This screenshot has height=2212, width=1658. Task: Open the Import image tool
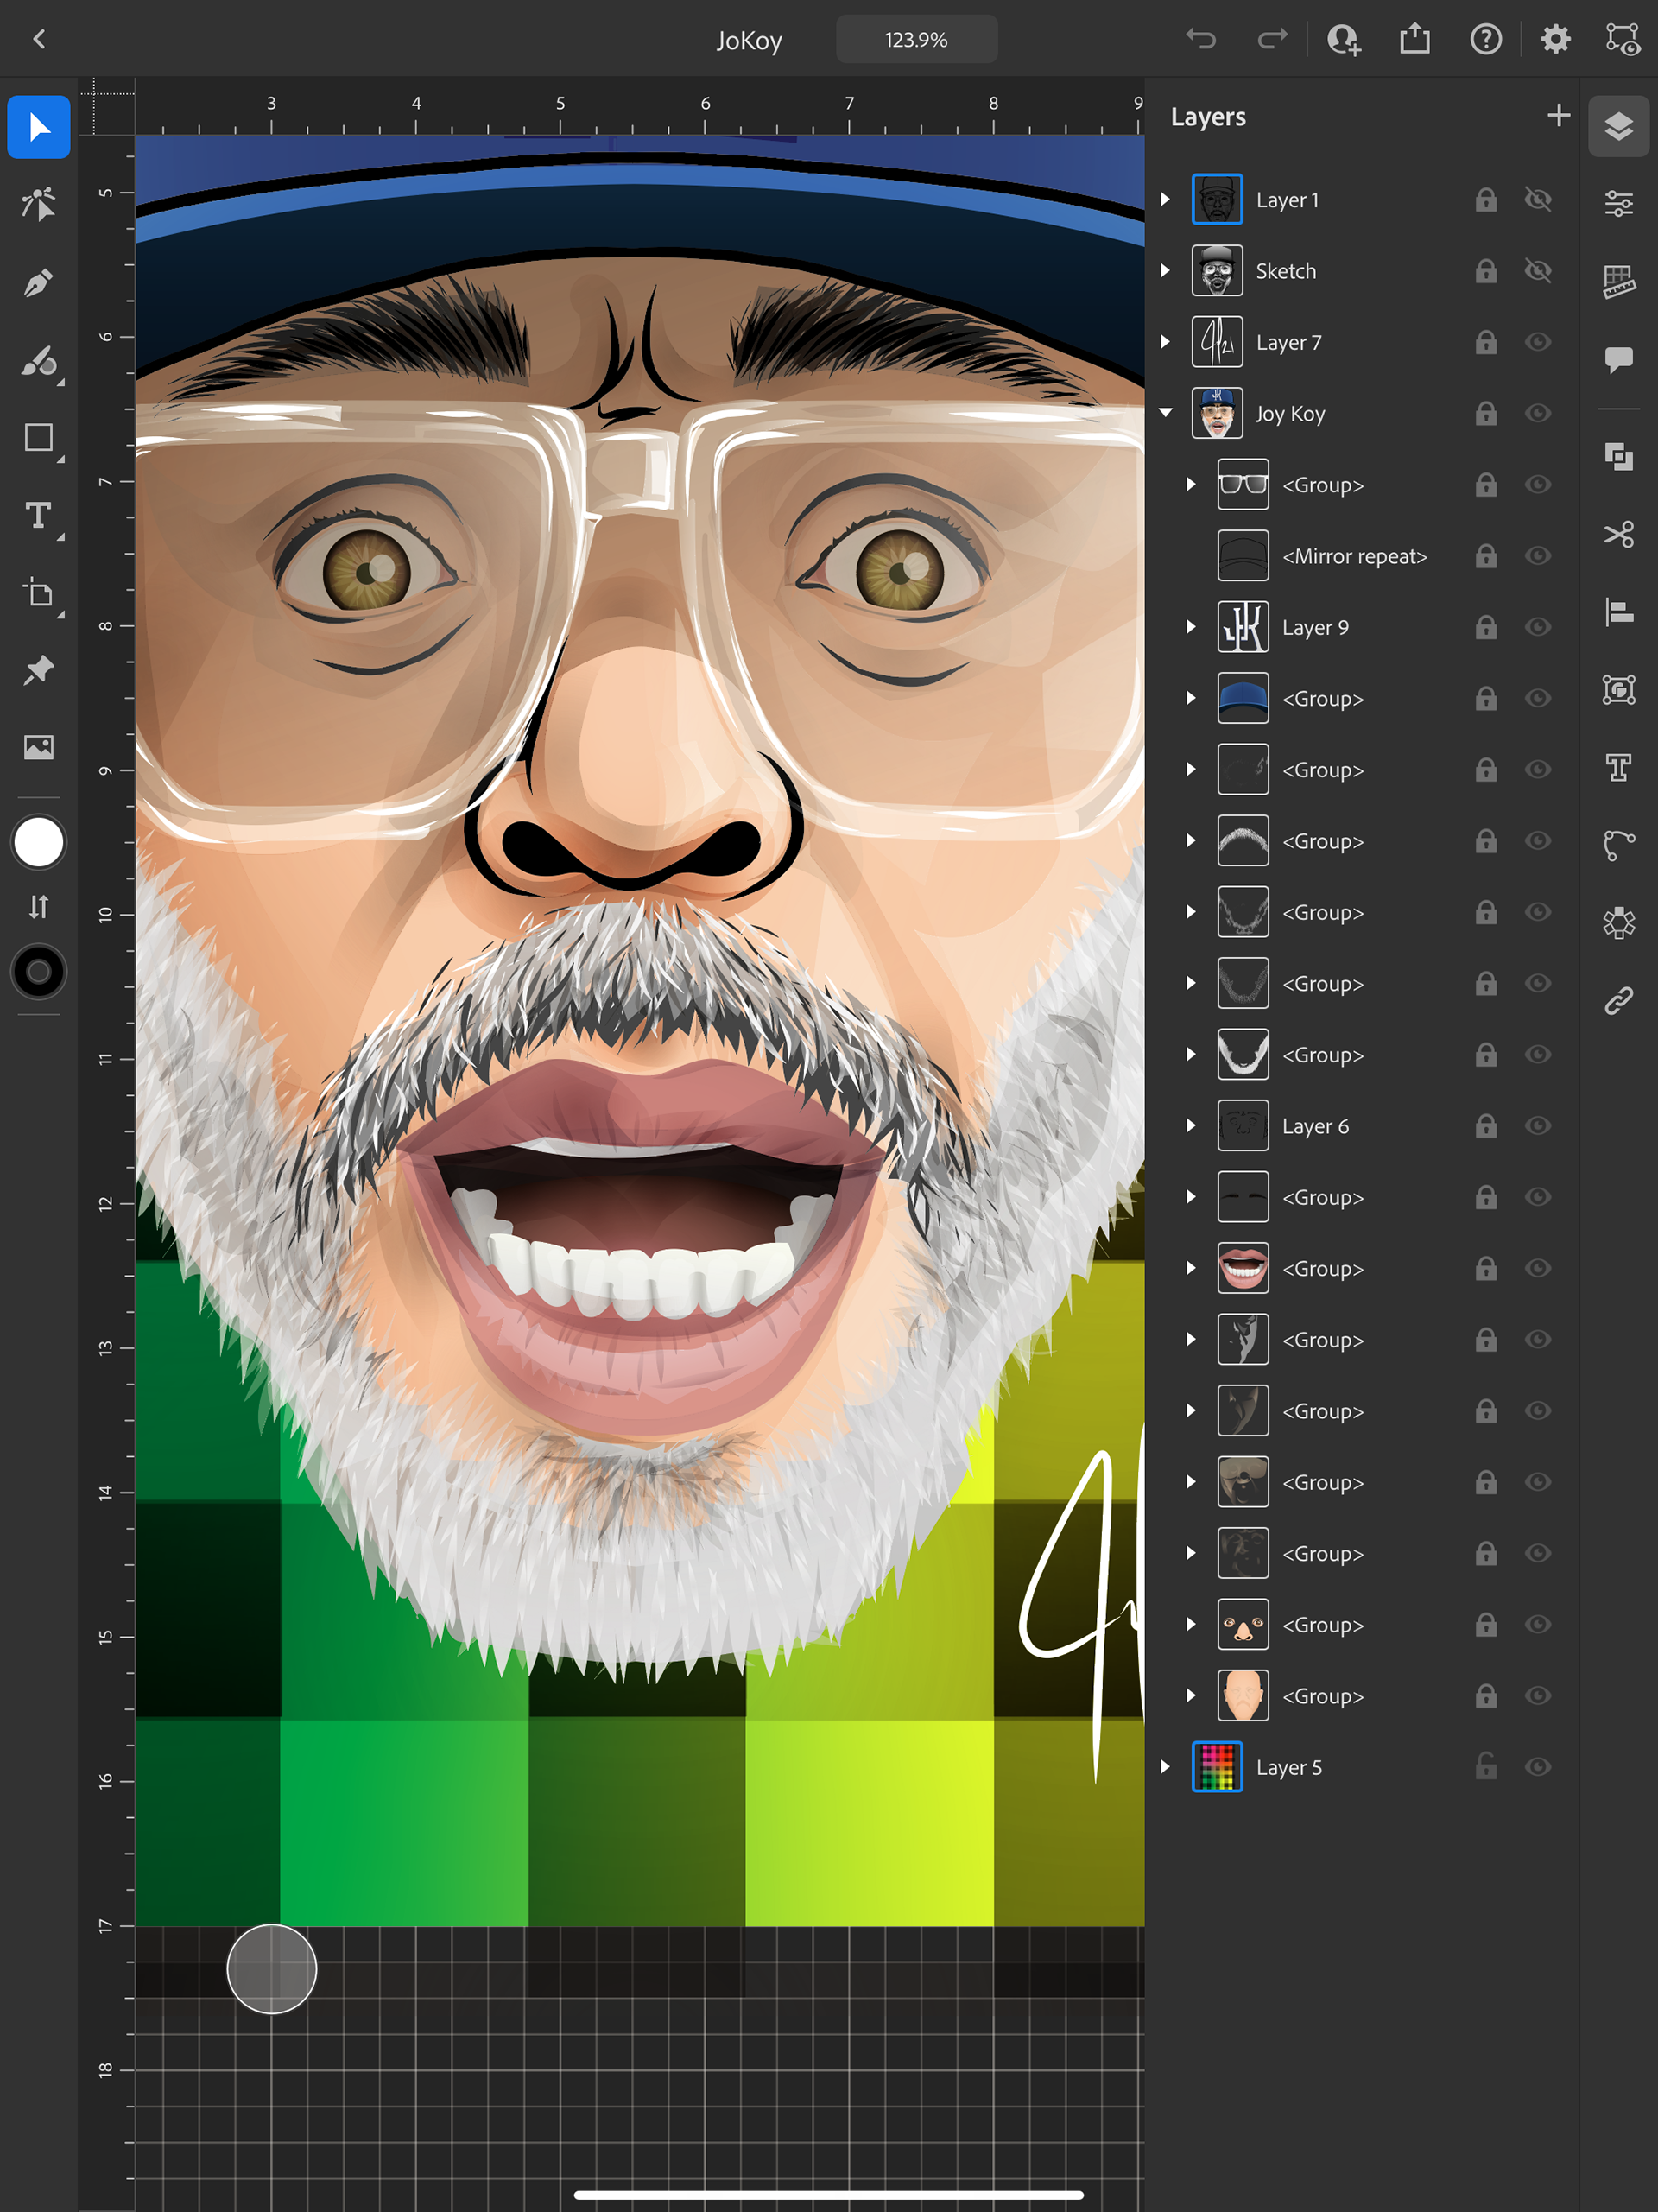[x=38, y=747]
